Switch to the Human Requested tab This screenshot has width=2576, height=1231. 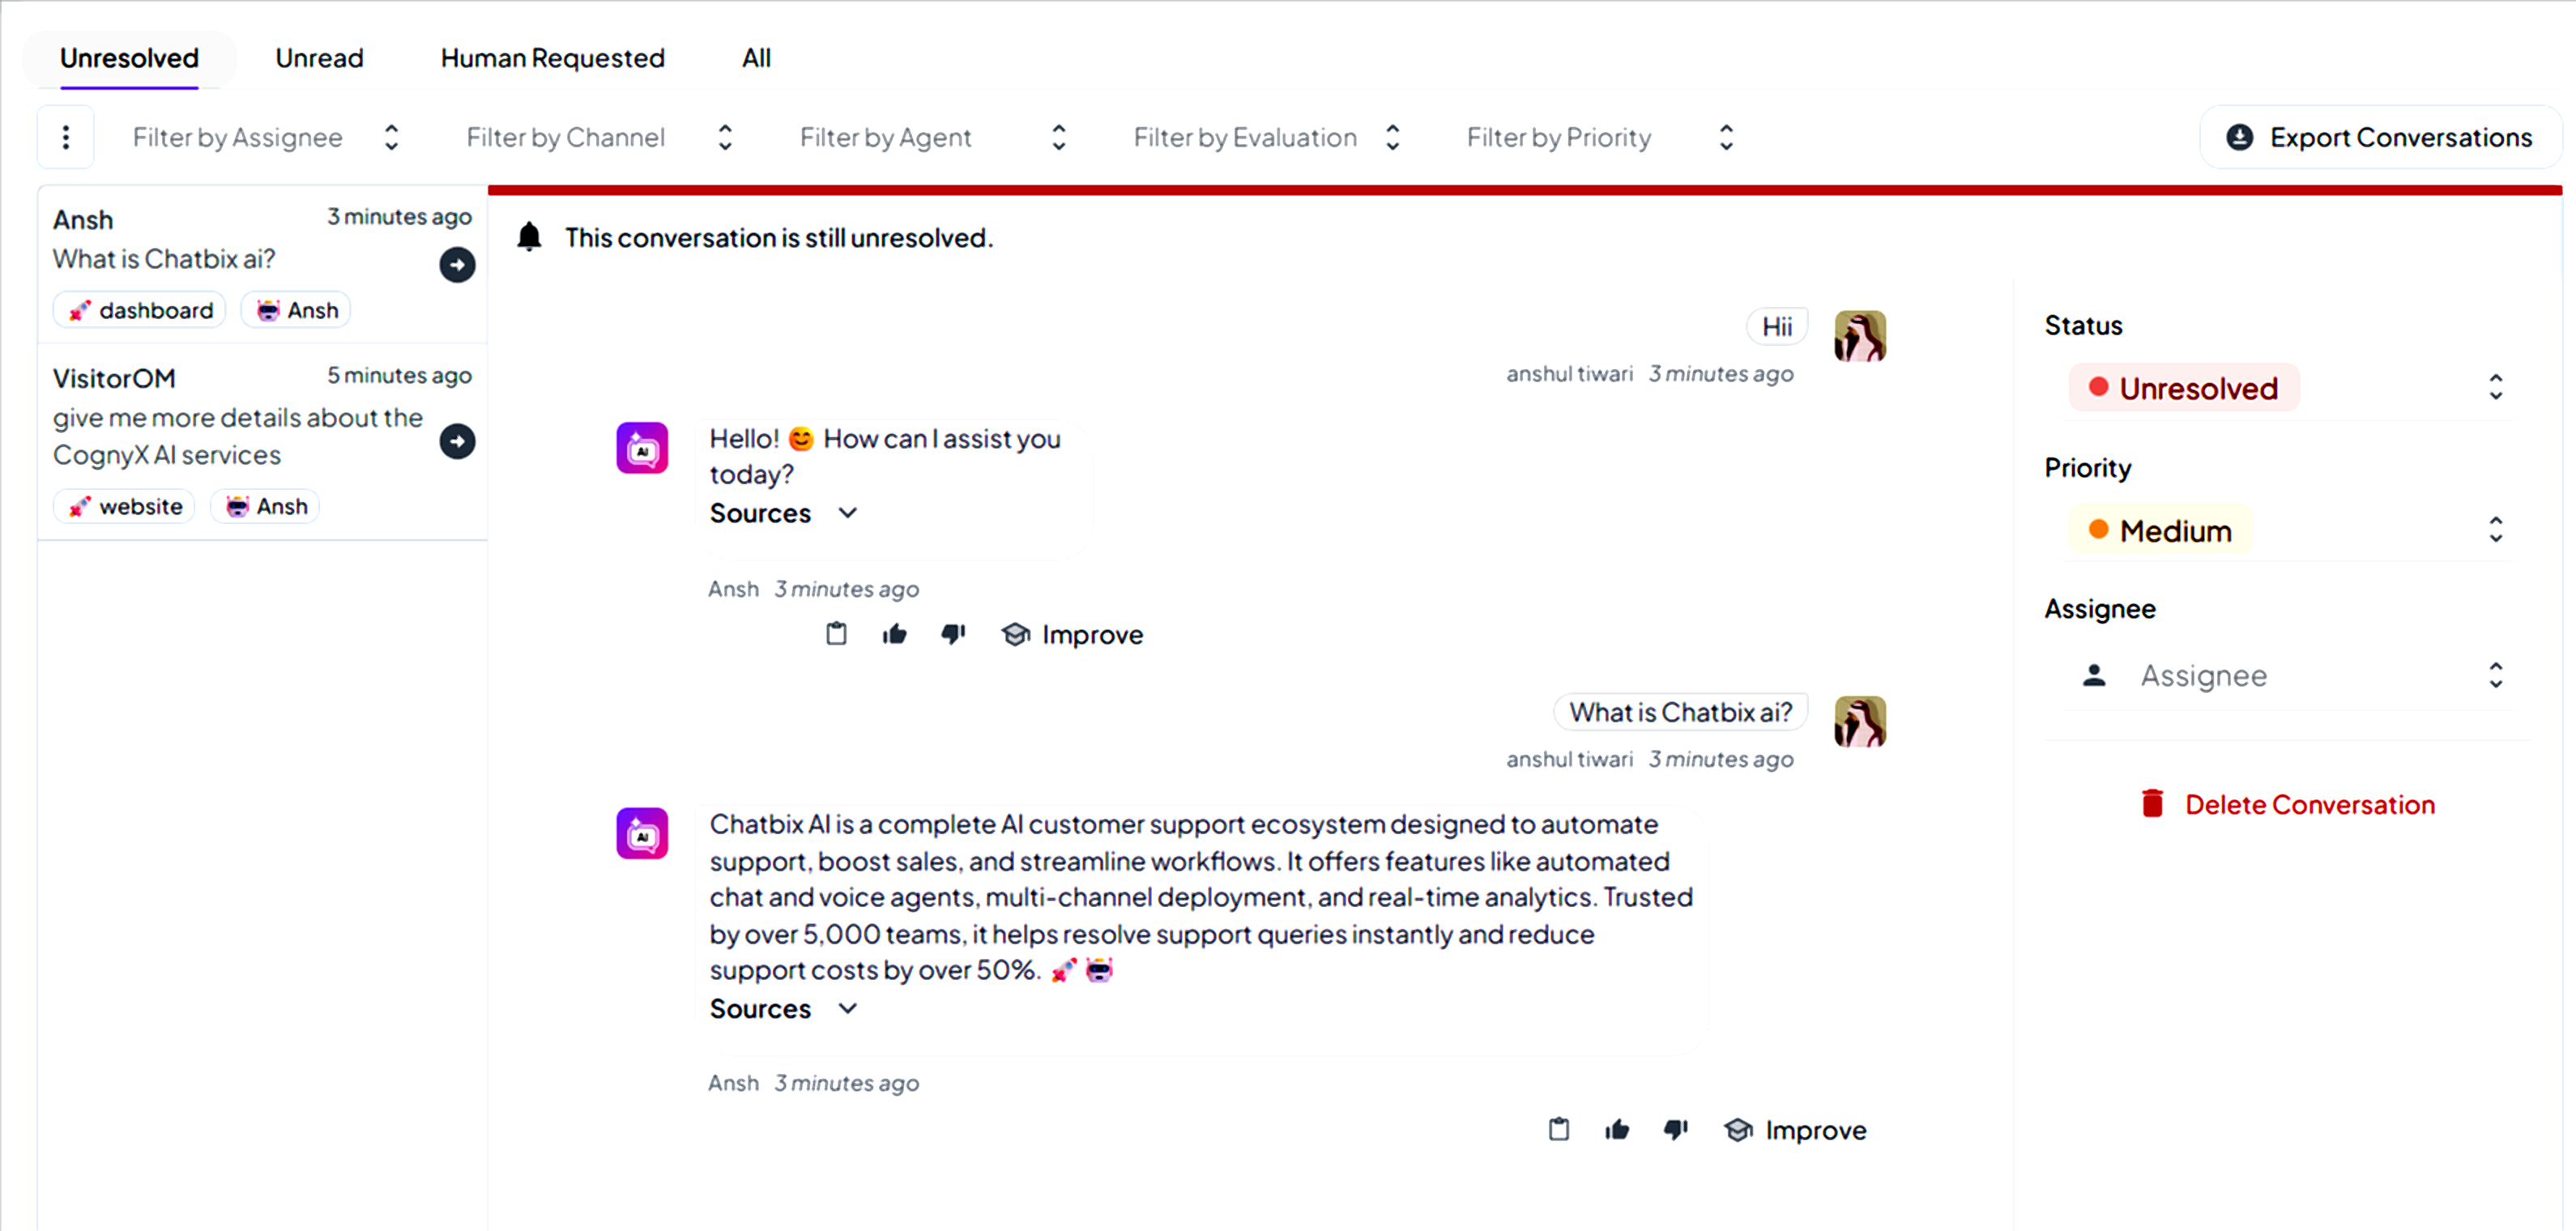click(552, 58)
